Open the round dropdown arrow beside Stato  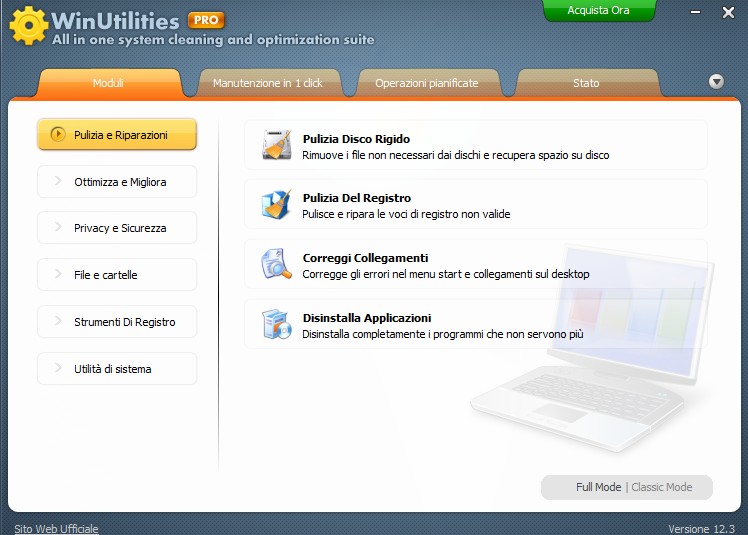[x=716, y=82]
